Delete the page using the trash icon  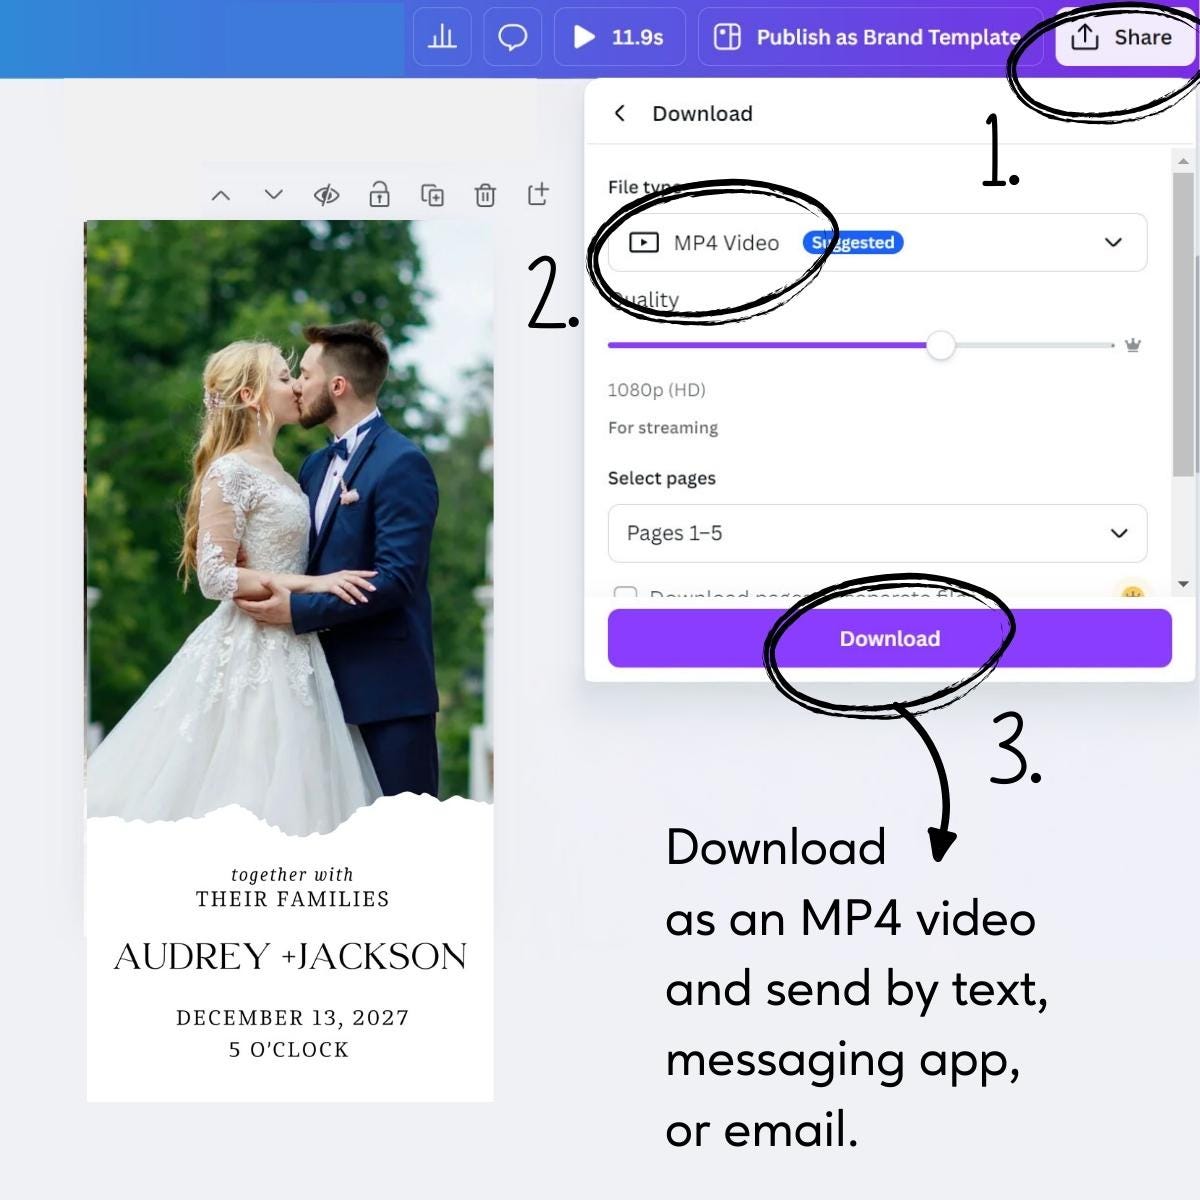pos(486,195)
